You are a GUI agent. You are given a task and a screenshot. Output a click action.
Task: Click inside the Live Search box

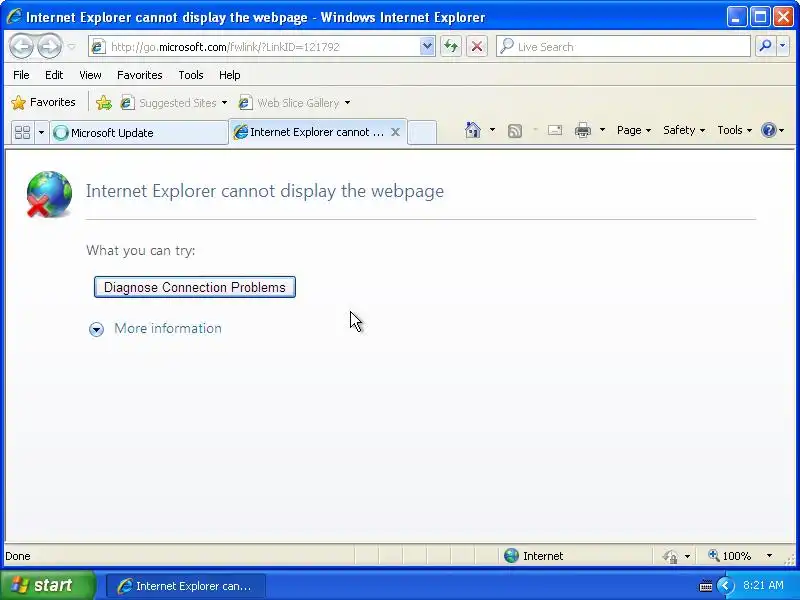(623, 47)
